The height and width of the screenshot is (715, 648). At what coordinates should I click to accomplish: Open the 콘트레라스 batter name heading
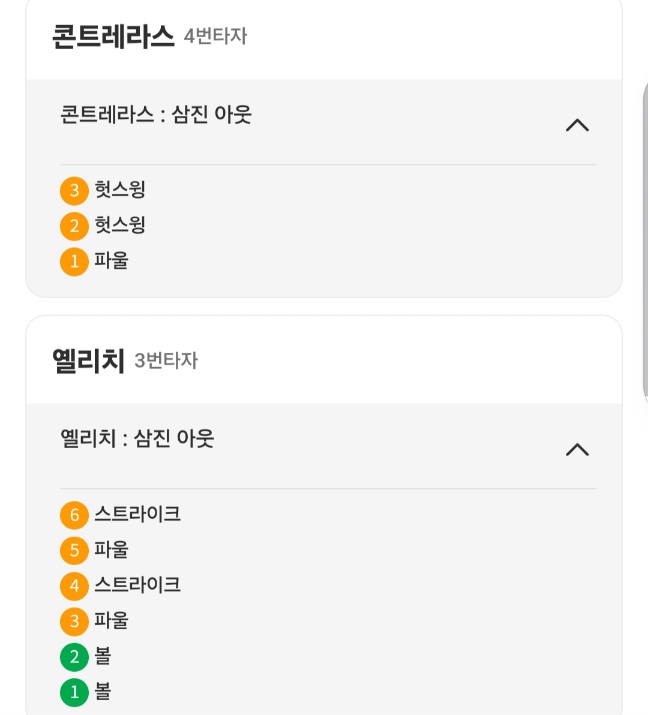point(113,36)
